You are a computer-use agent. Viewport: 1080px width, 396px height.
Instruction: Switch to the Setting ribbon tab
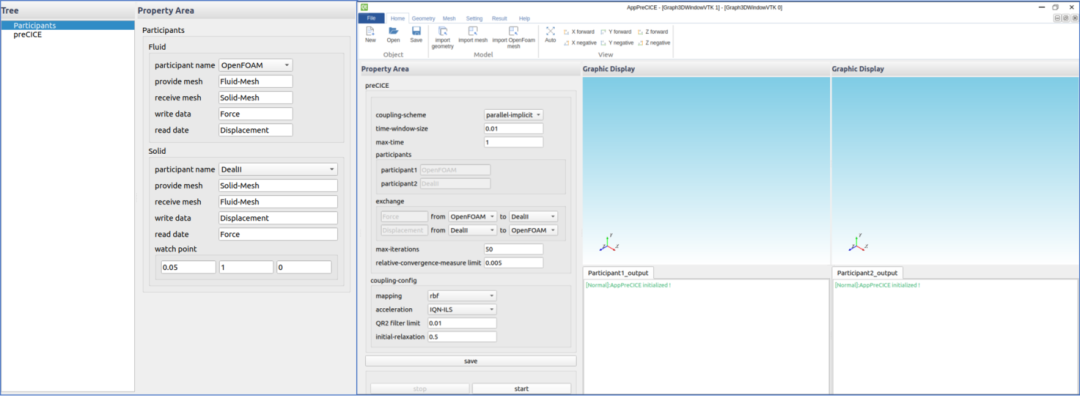(x=474, y=19)
